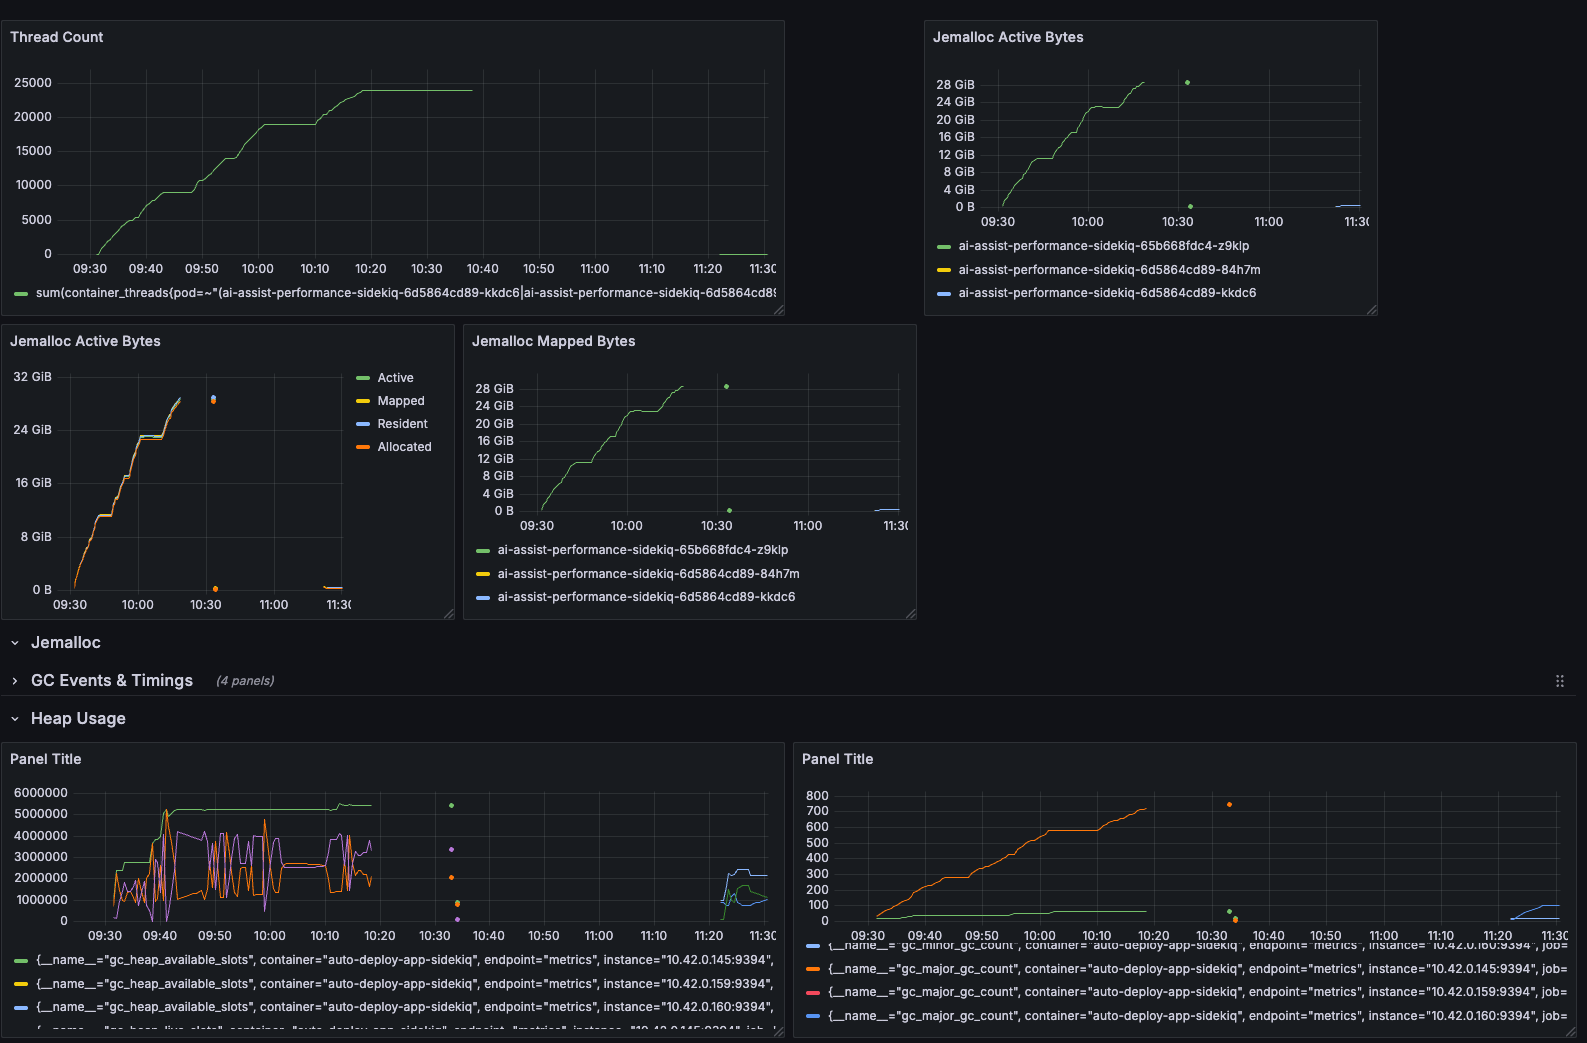Toggle the Mapped series in the legend
The height and width of the screenshot is (1043, 1587).
pyautogui.click(x=400, y=401)
